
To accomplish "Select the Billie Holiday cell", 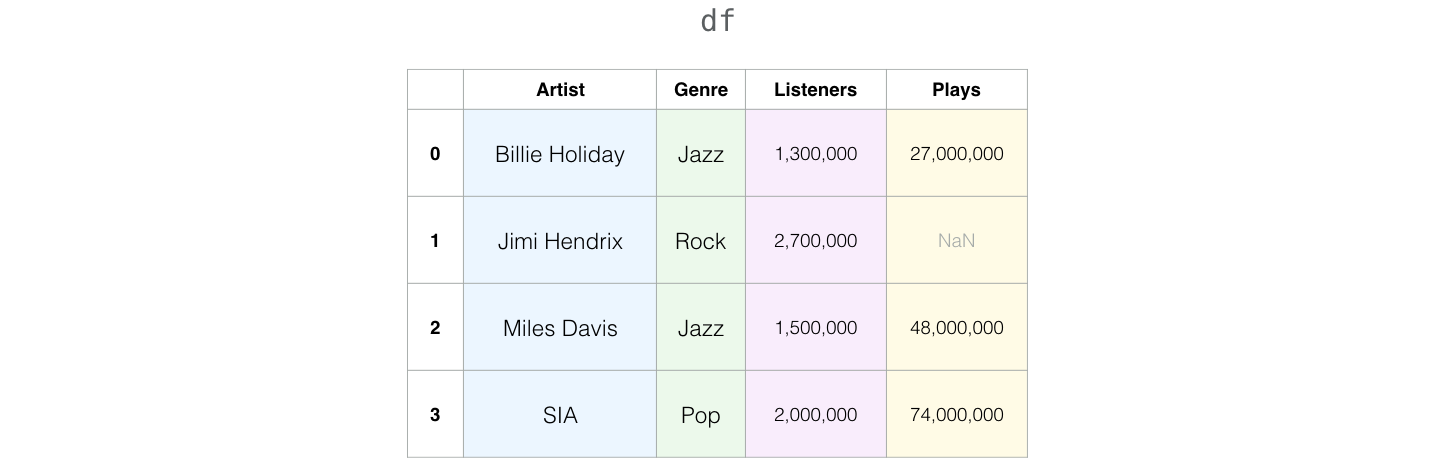I will [560, 154].
